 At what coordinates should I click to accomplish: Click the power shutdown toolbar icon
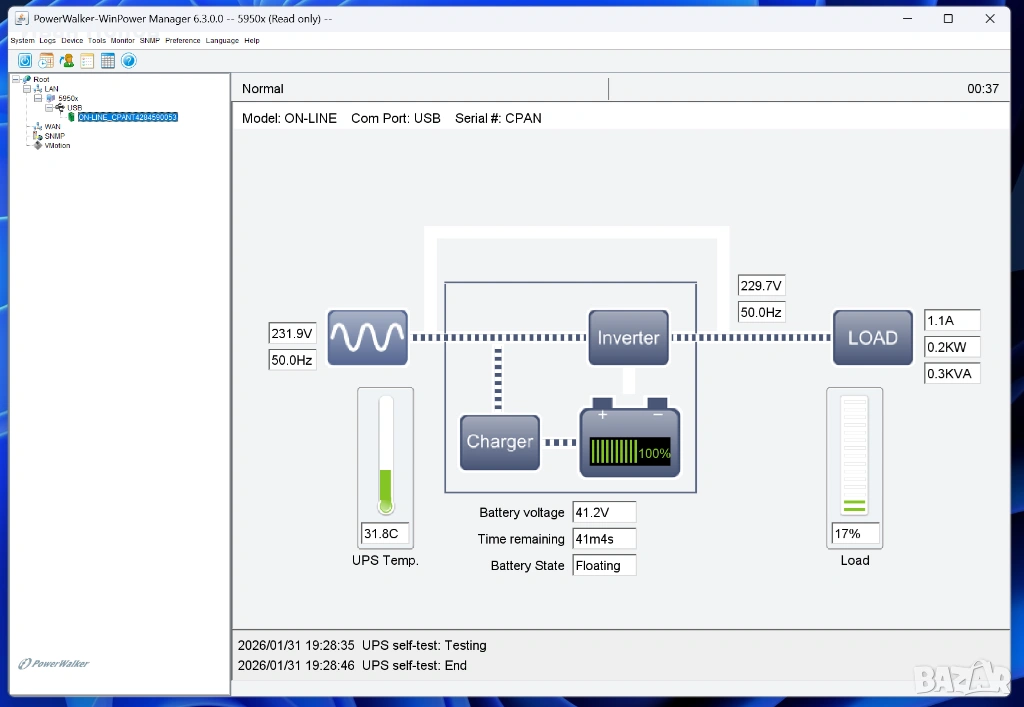pos(25,61)
